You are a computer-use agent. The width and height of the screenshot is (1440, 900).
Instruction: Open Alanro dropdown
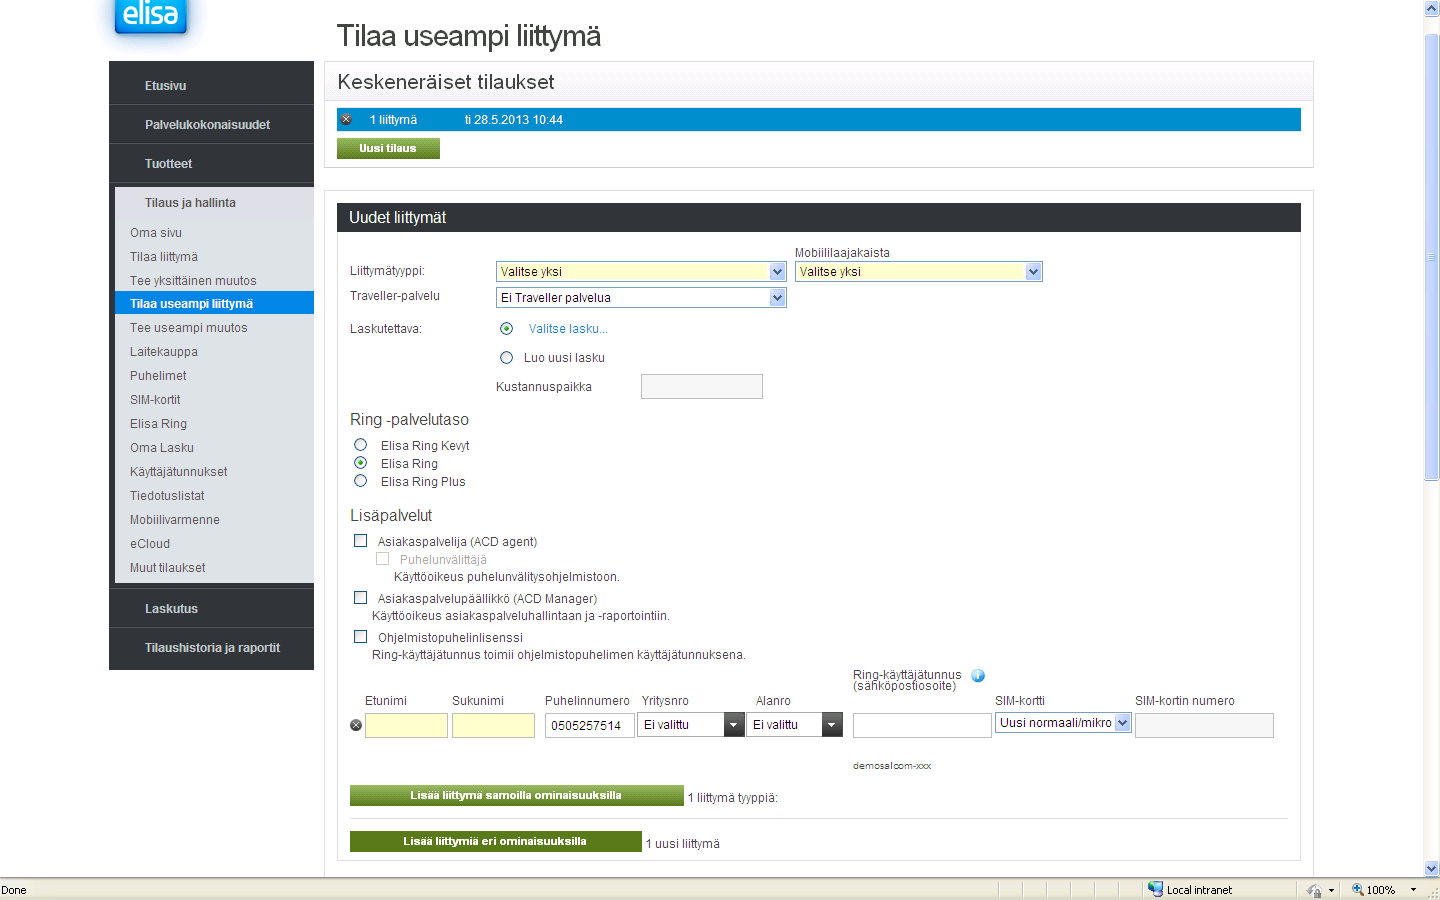pos(796,725)
